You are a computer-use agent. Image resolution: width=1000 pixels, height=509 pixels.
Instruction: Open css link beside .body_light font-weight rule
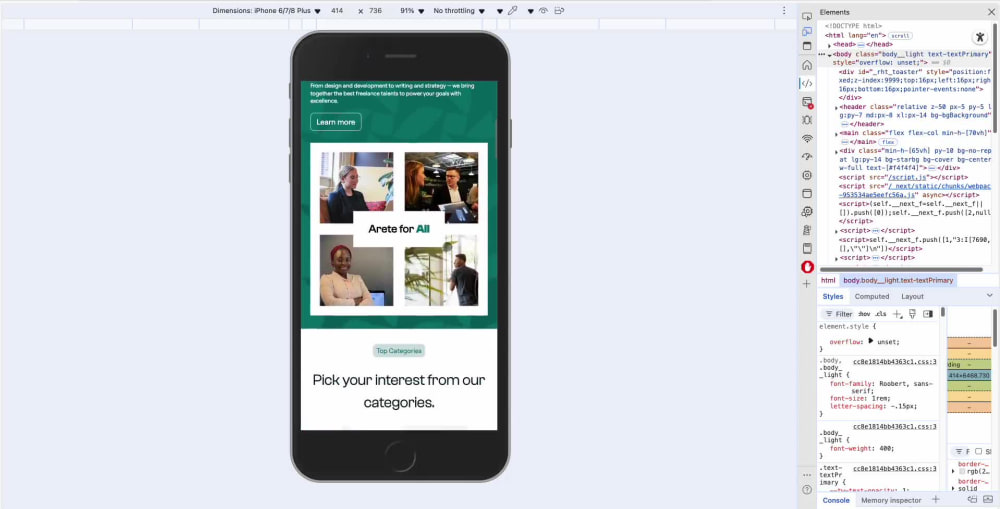point(895,427)
